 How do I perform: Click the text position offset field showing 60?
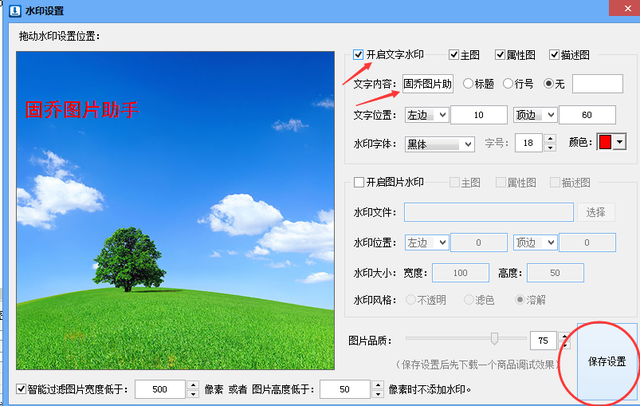click(587, 115)
